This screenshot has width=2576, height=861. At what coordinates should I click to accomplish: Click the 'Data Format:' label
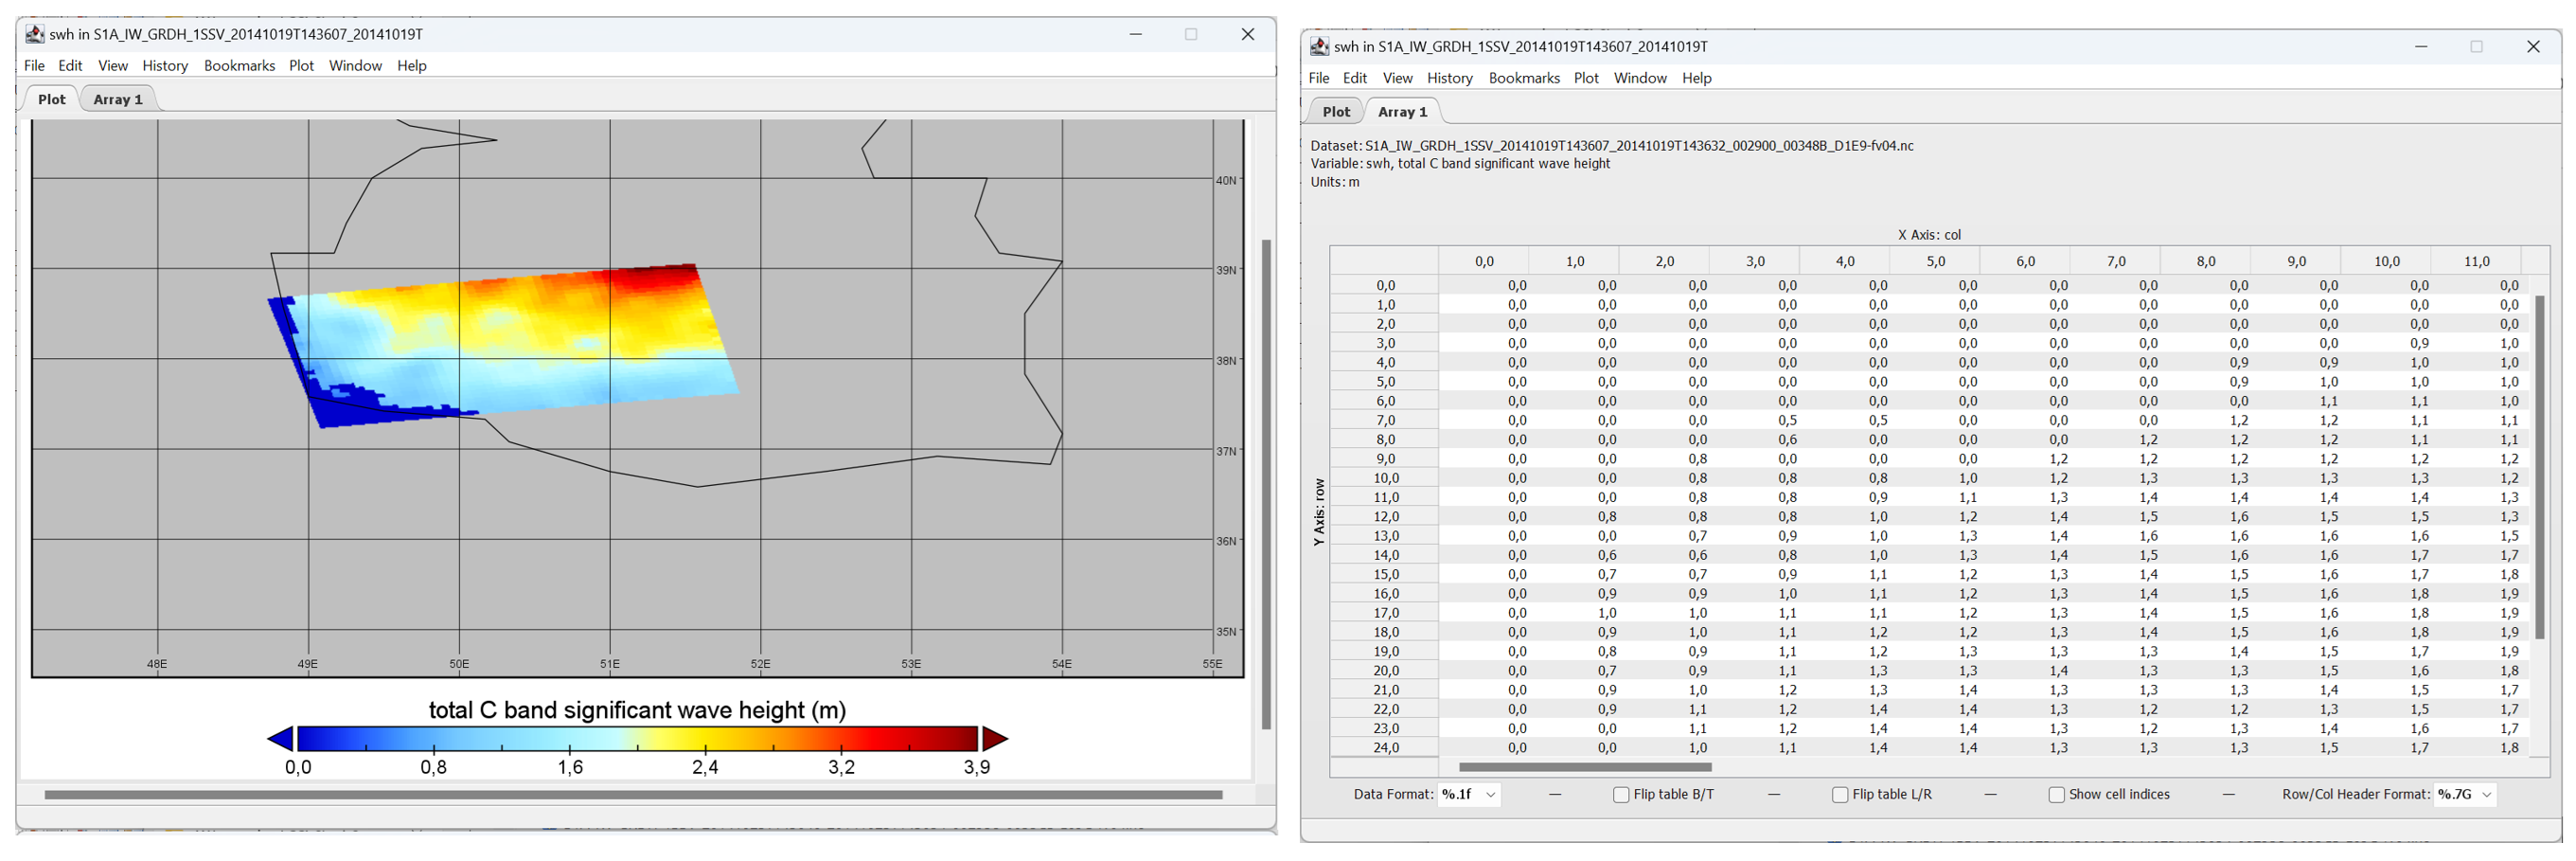click(1393, 795)
